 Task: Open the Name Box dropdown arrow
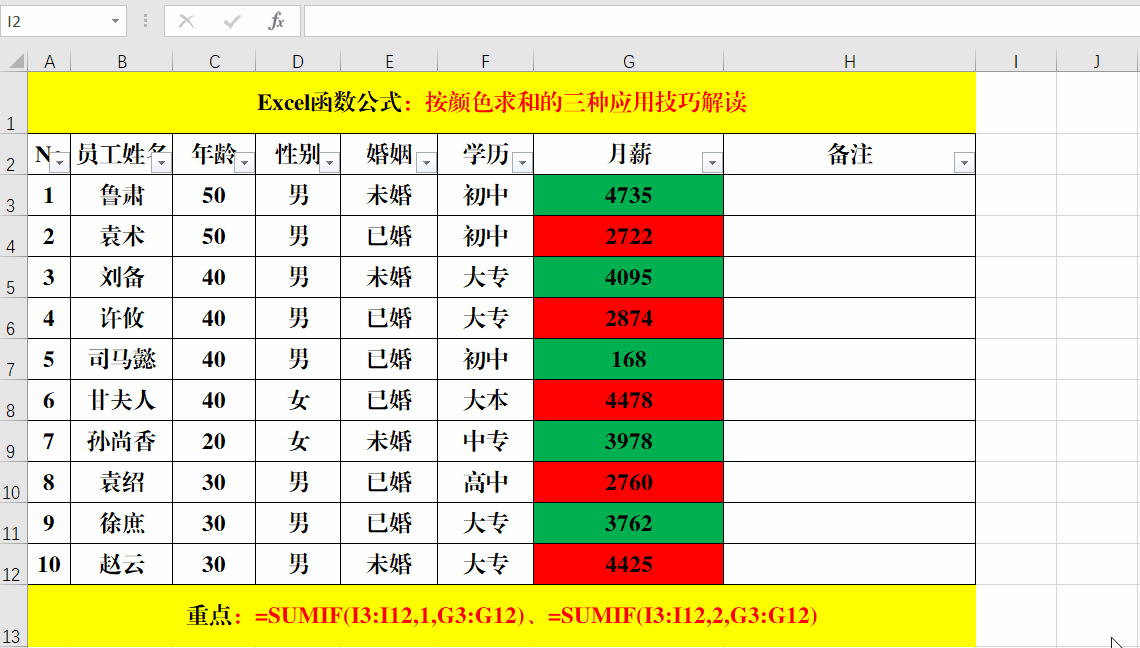point(115,21)
